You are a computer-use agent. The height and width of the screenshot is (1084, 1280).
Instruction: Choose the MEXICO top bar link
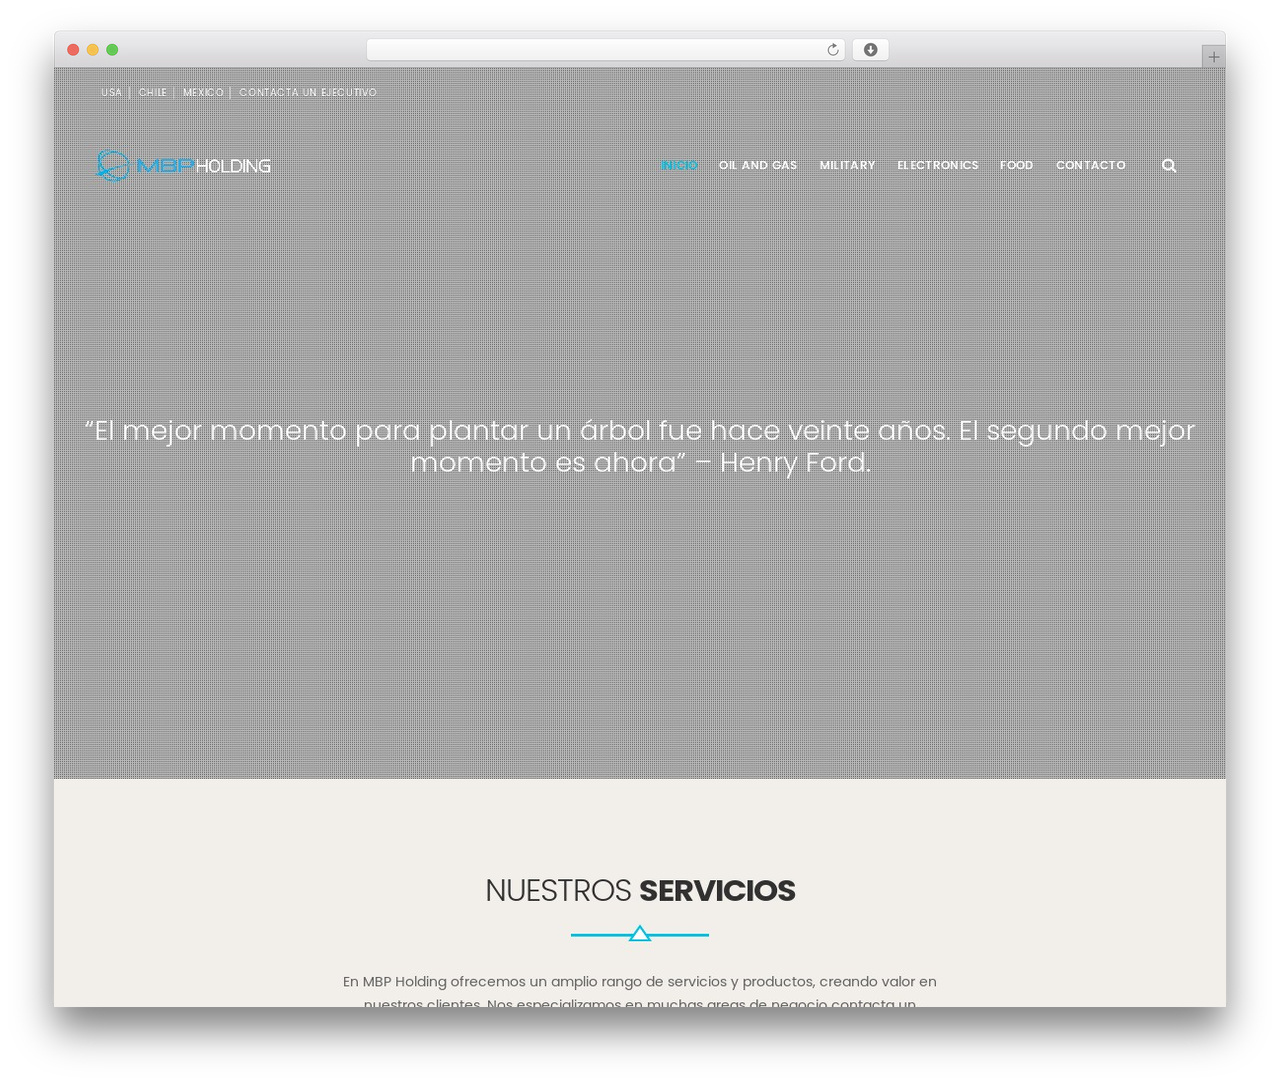(x=203, y=92)
